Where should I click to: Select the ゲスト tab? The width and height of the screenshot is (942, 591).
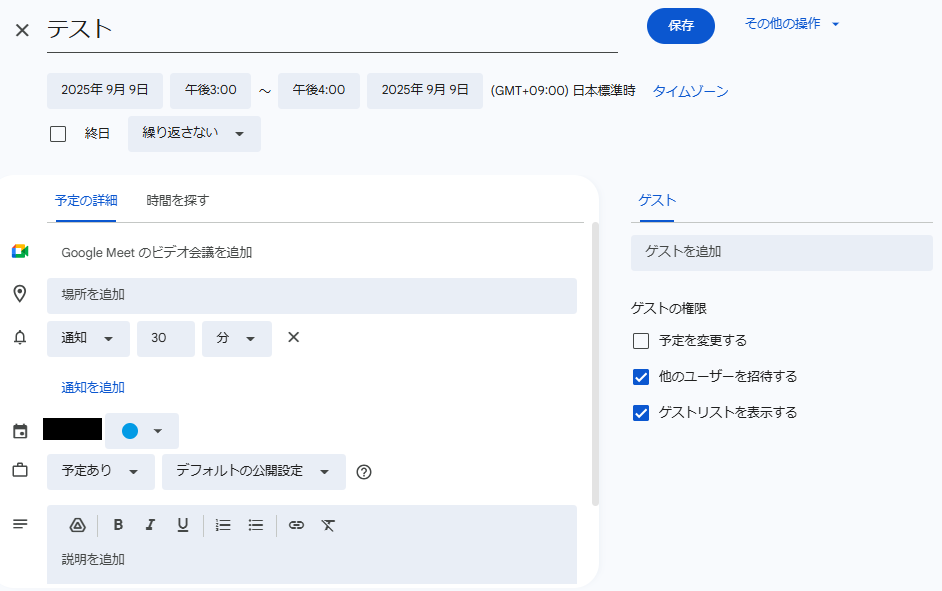pyautogui.click(x=657, y=200)
